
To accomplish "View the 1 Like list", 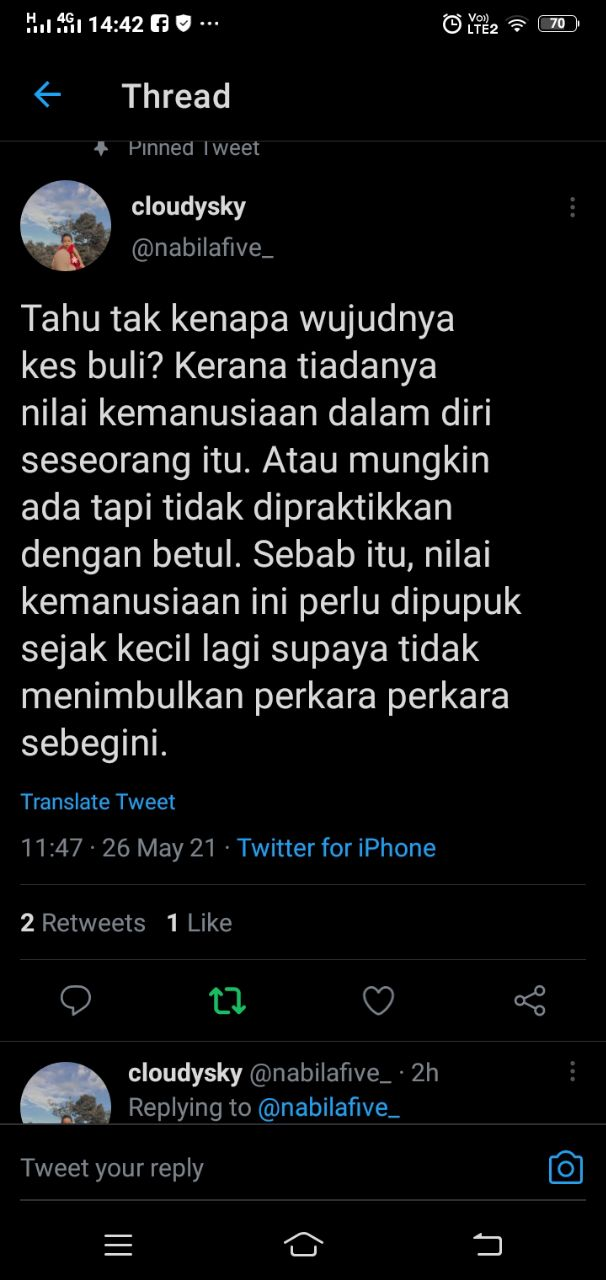I will click(199, 923).
